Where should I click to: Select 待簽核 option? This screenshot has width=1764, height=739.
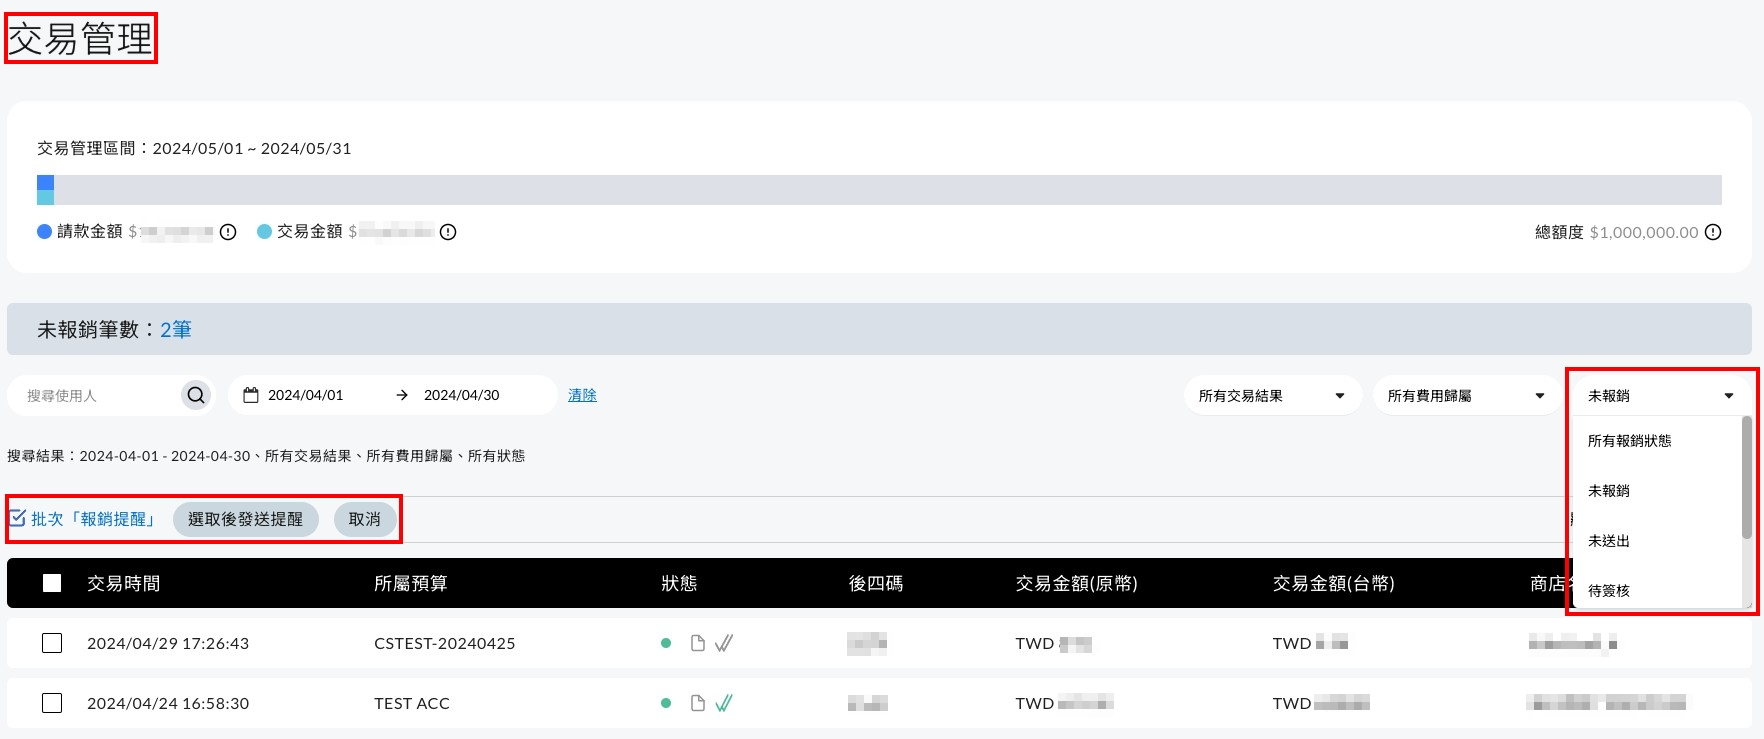tap(1608, 591)
